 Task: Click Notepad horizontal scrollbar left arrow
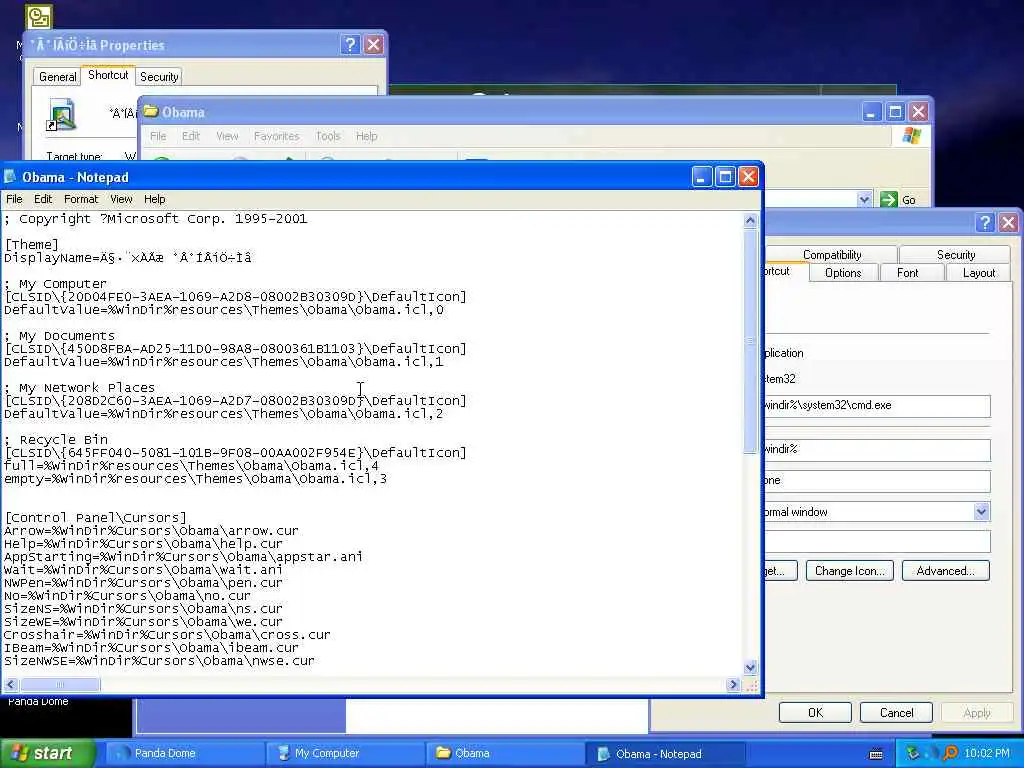click(x=10, y=684)
